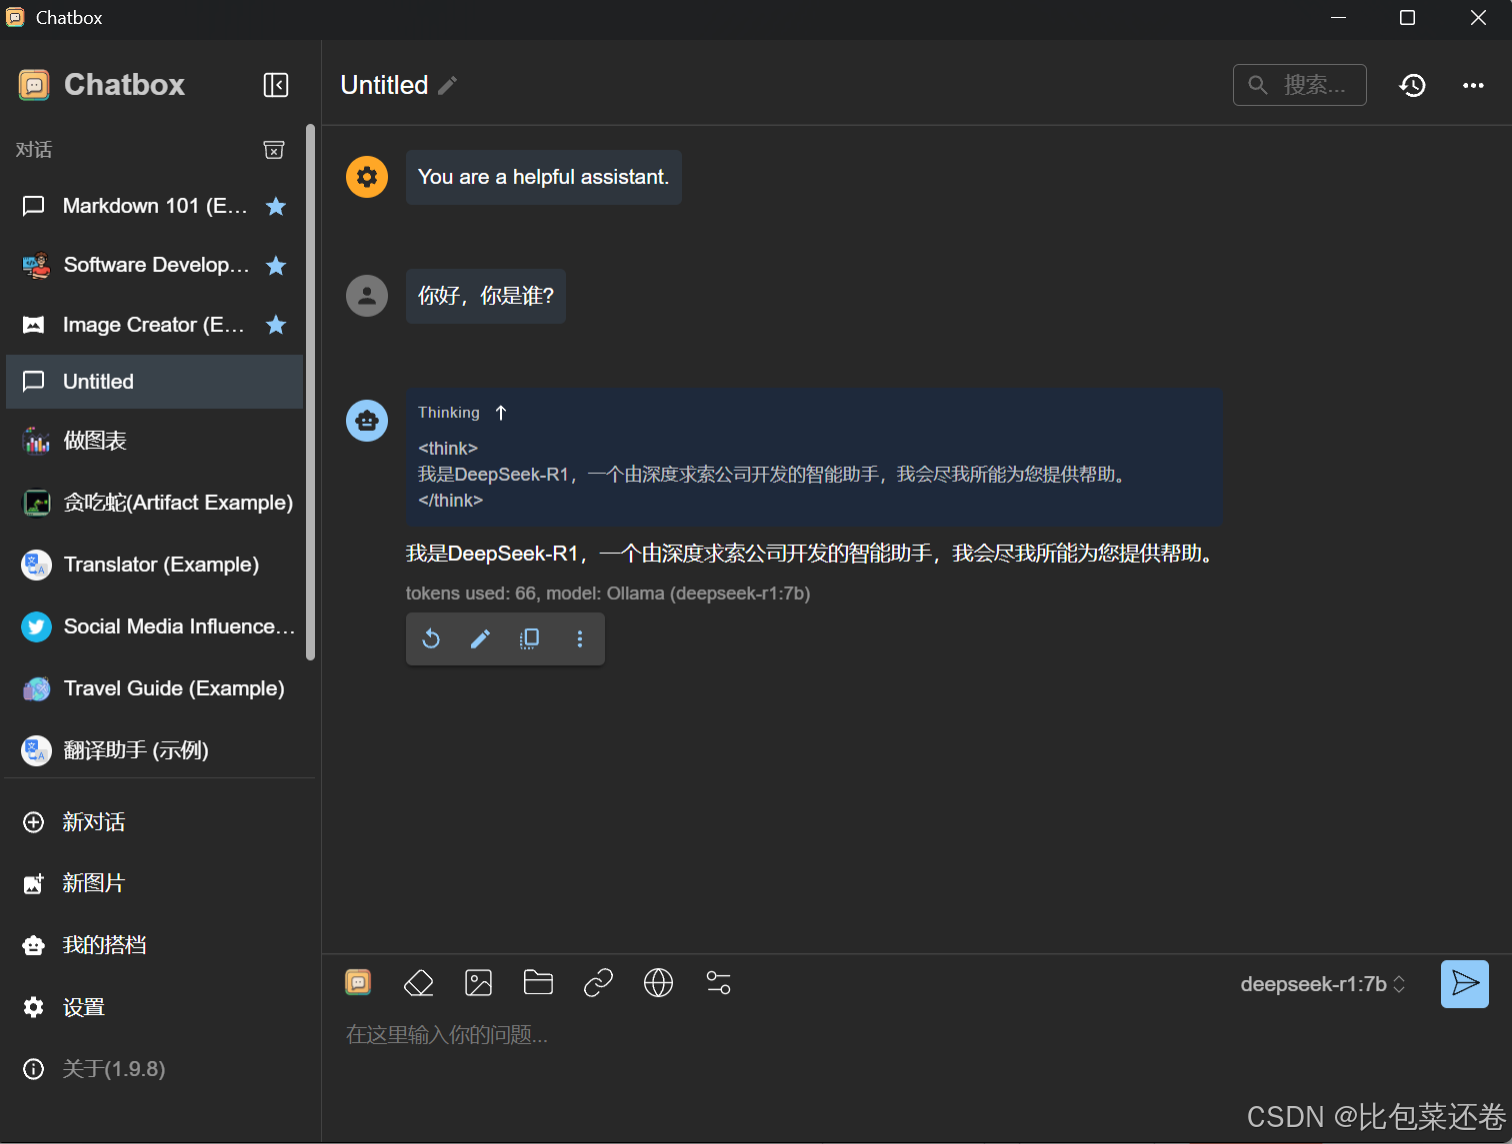The height and width of the screenshot is (1144, 1512).
Task: Open the 做图表 conversation
Action: point(154,440)
